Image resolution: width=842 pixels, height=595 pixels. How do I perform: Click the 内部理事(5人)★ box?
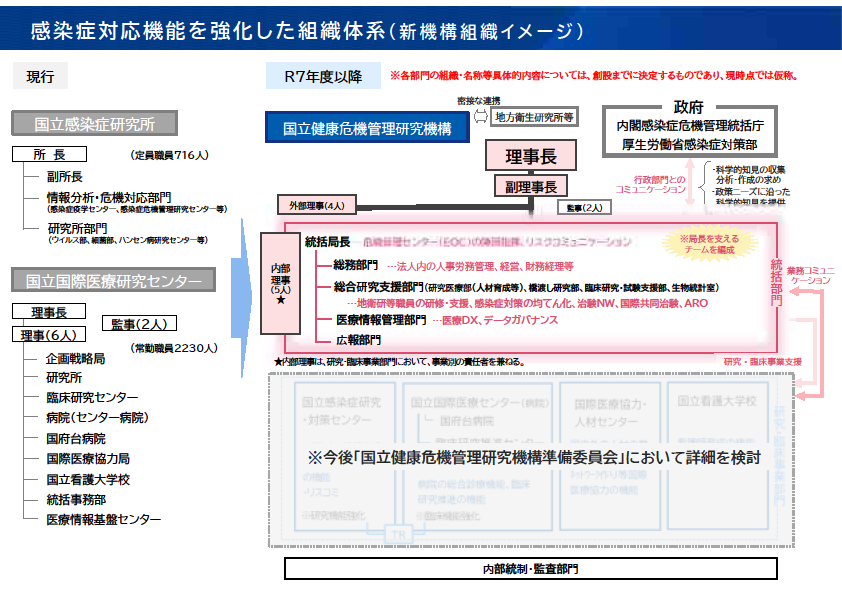[280, 283]
